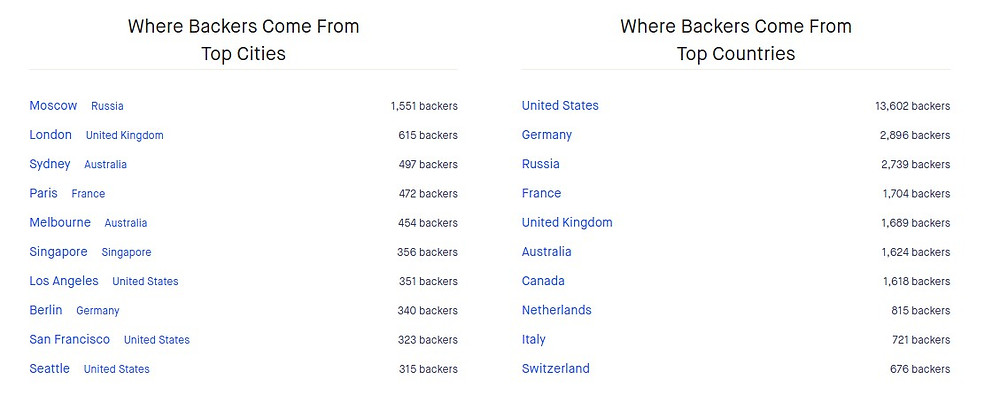Open the Paris city link
The height and width of the screenshot is (402, 1000).
(43, 193)
